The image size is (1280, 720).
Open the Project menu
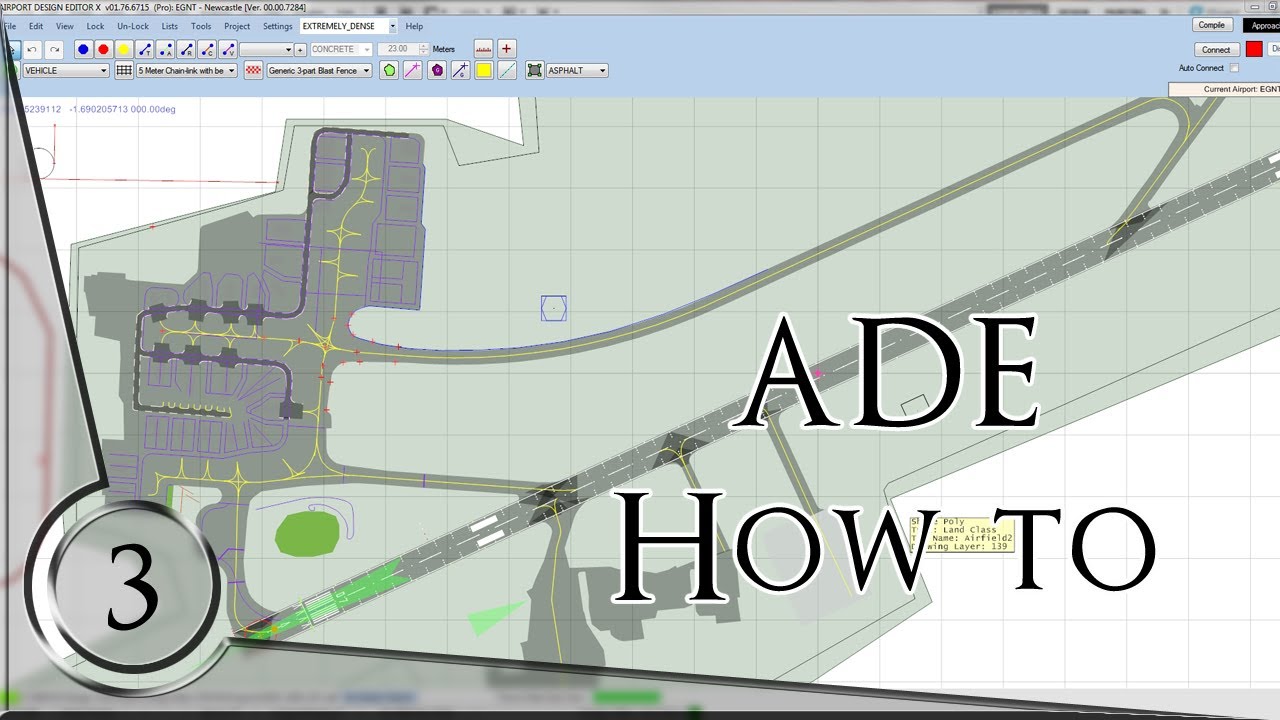[x=237, y=26]
